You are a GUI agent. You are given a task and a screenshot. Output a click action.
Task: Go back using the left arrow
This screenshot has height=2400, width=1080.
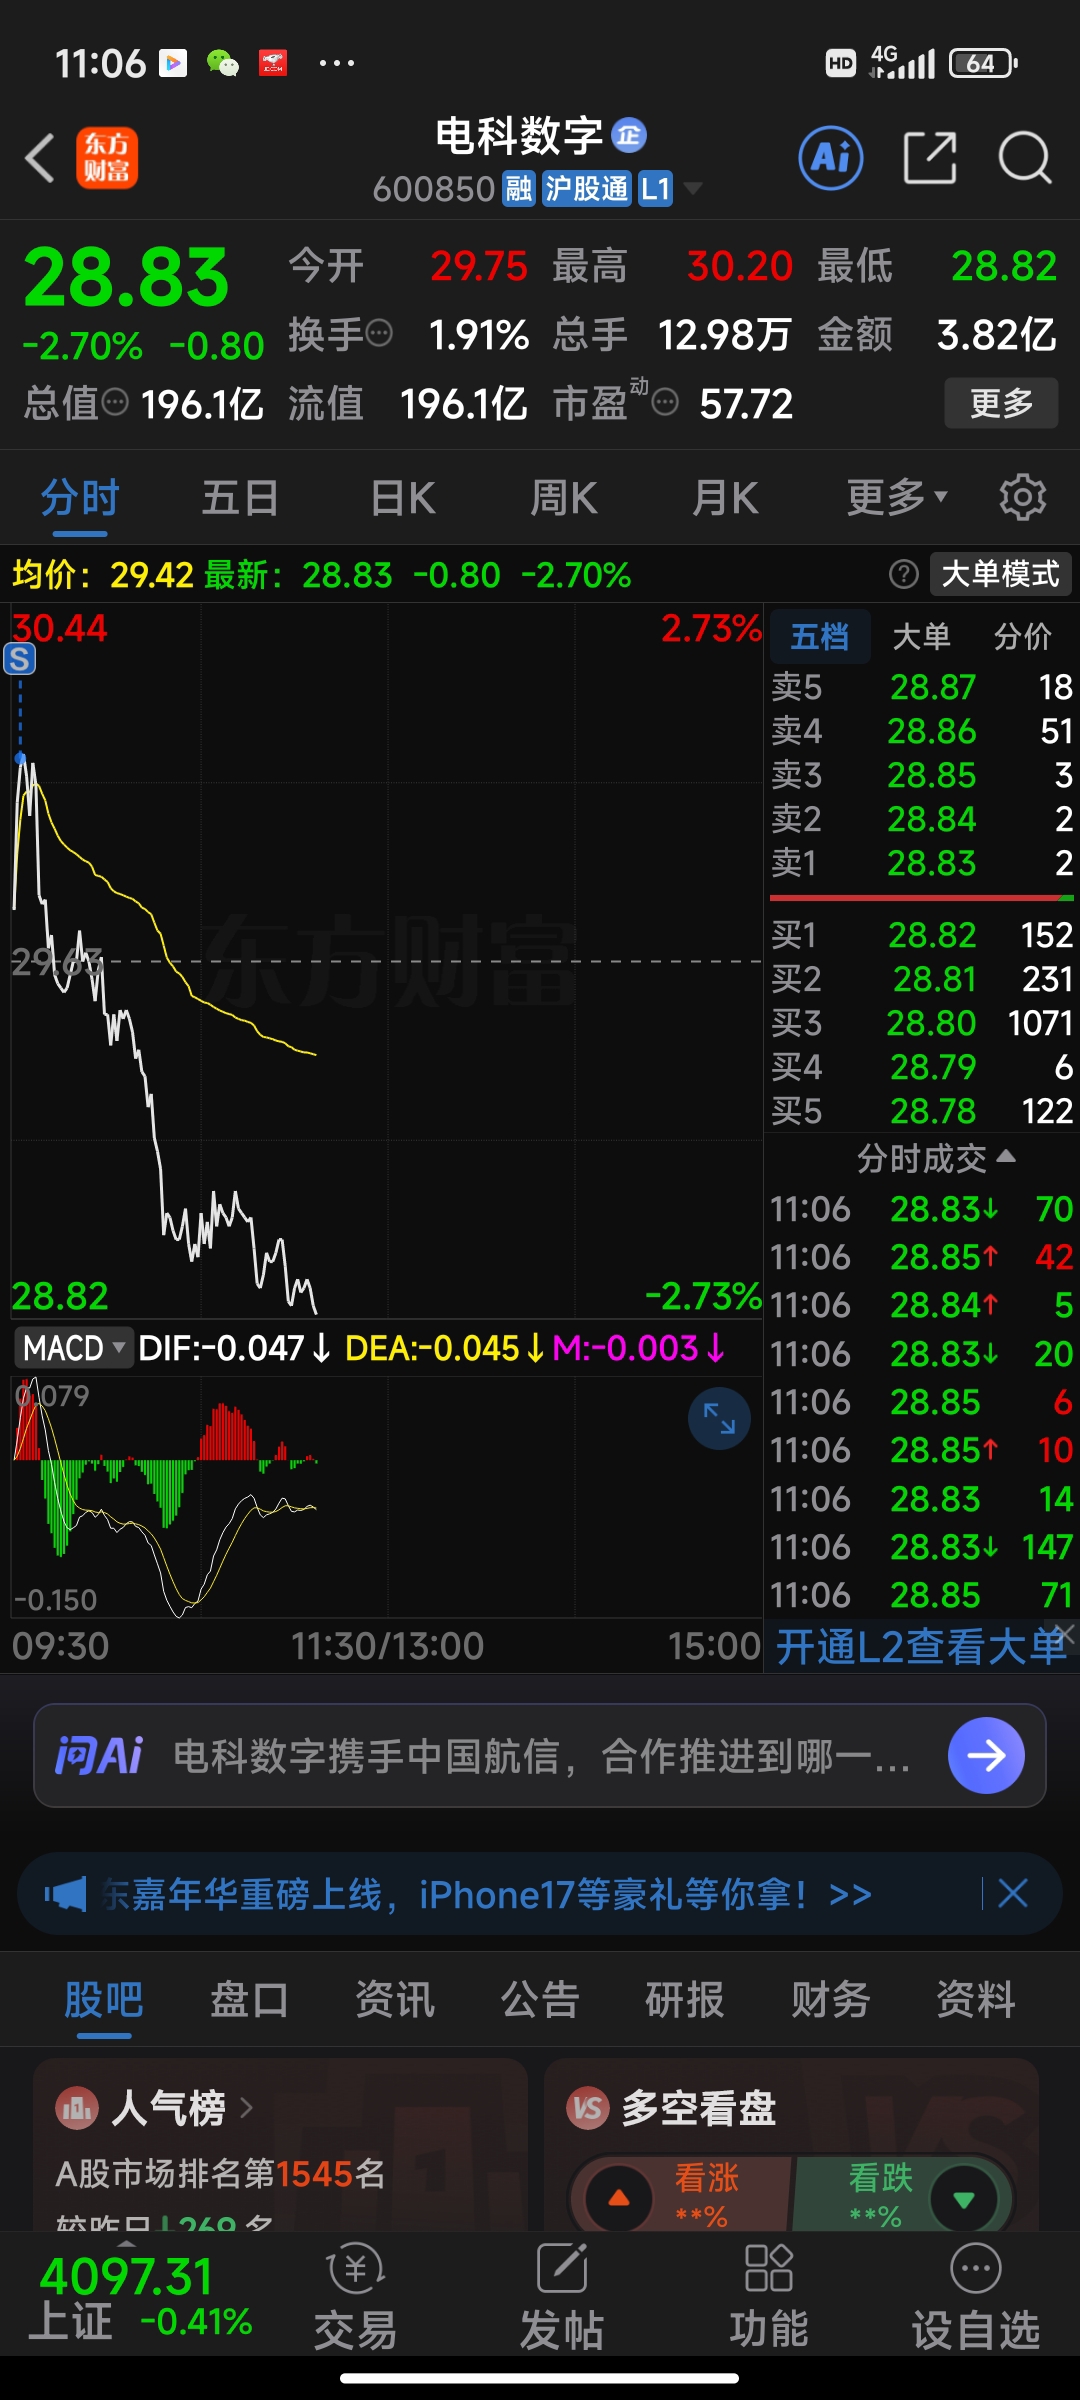pyautogui.click(x=40, y=158)
